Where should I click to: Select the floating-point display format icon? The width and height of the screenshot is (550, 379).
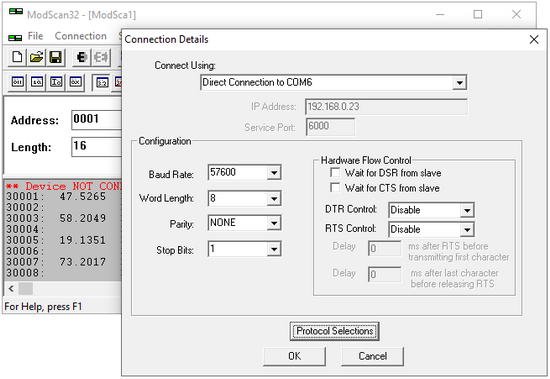pos(102,82)
